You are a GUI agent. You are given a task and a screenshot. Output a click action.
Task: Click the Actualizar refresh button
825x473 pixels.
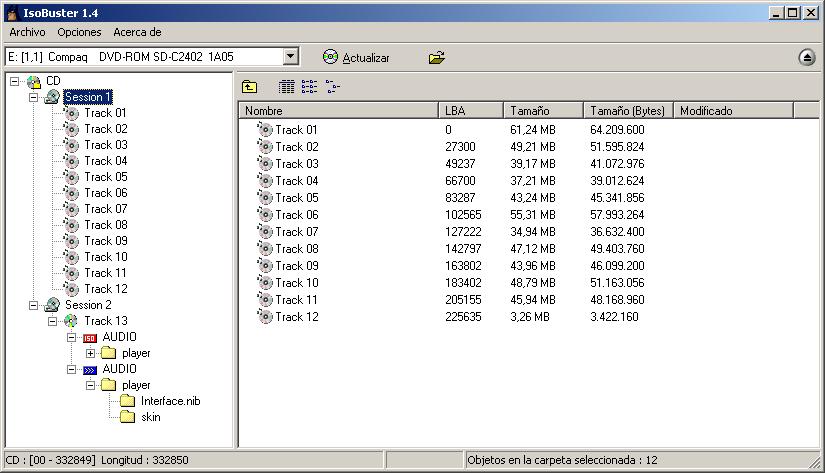pyautogui.click(x=356, y=58)
